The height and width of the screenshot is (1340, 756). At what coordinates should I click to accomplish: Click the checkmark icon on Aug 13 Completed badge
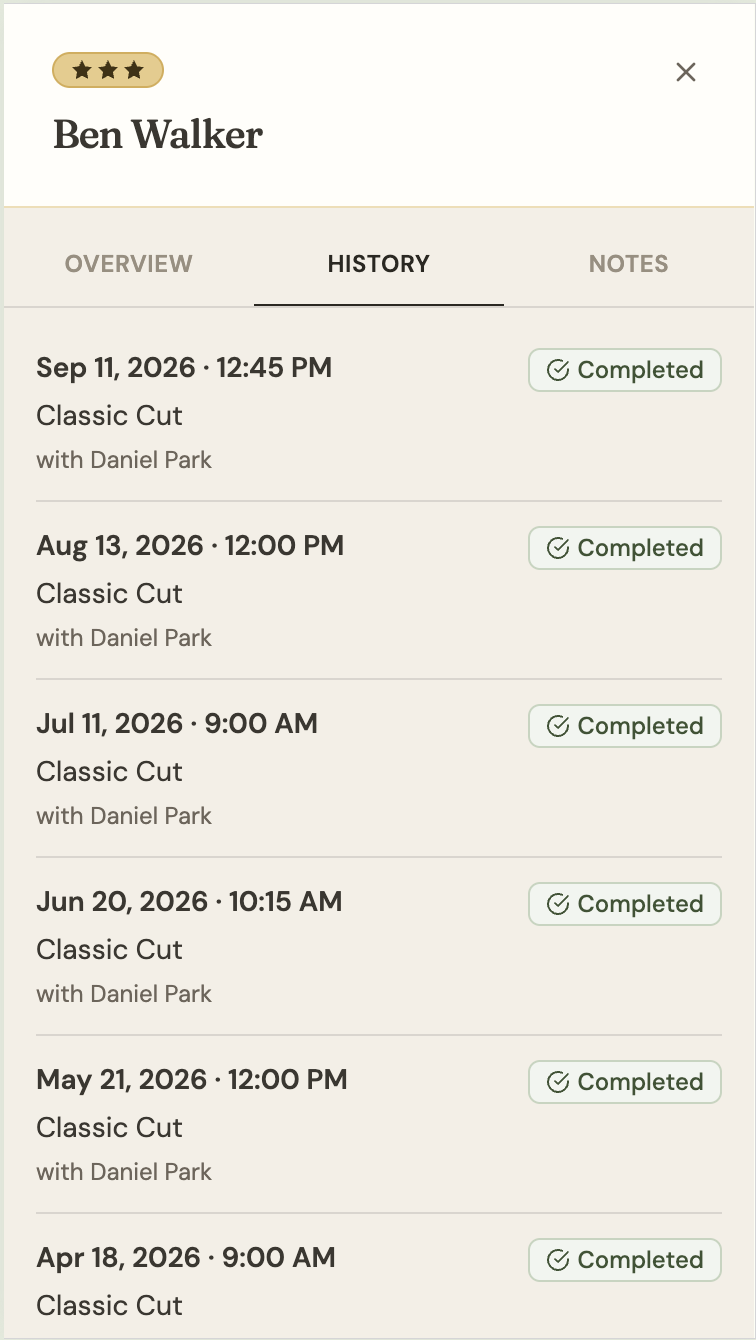558,548
